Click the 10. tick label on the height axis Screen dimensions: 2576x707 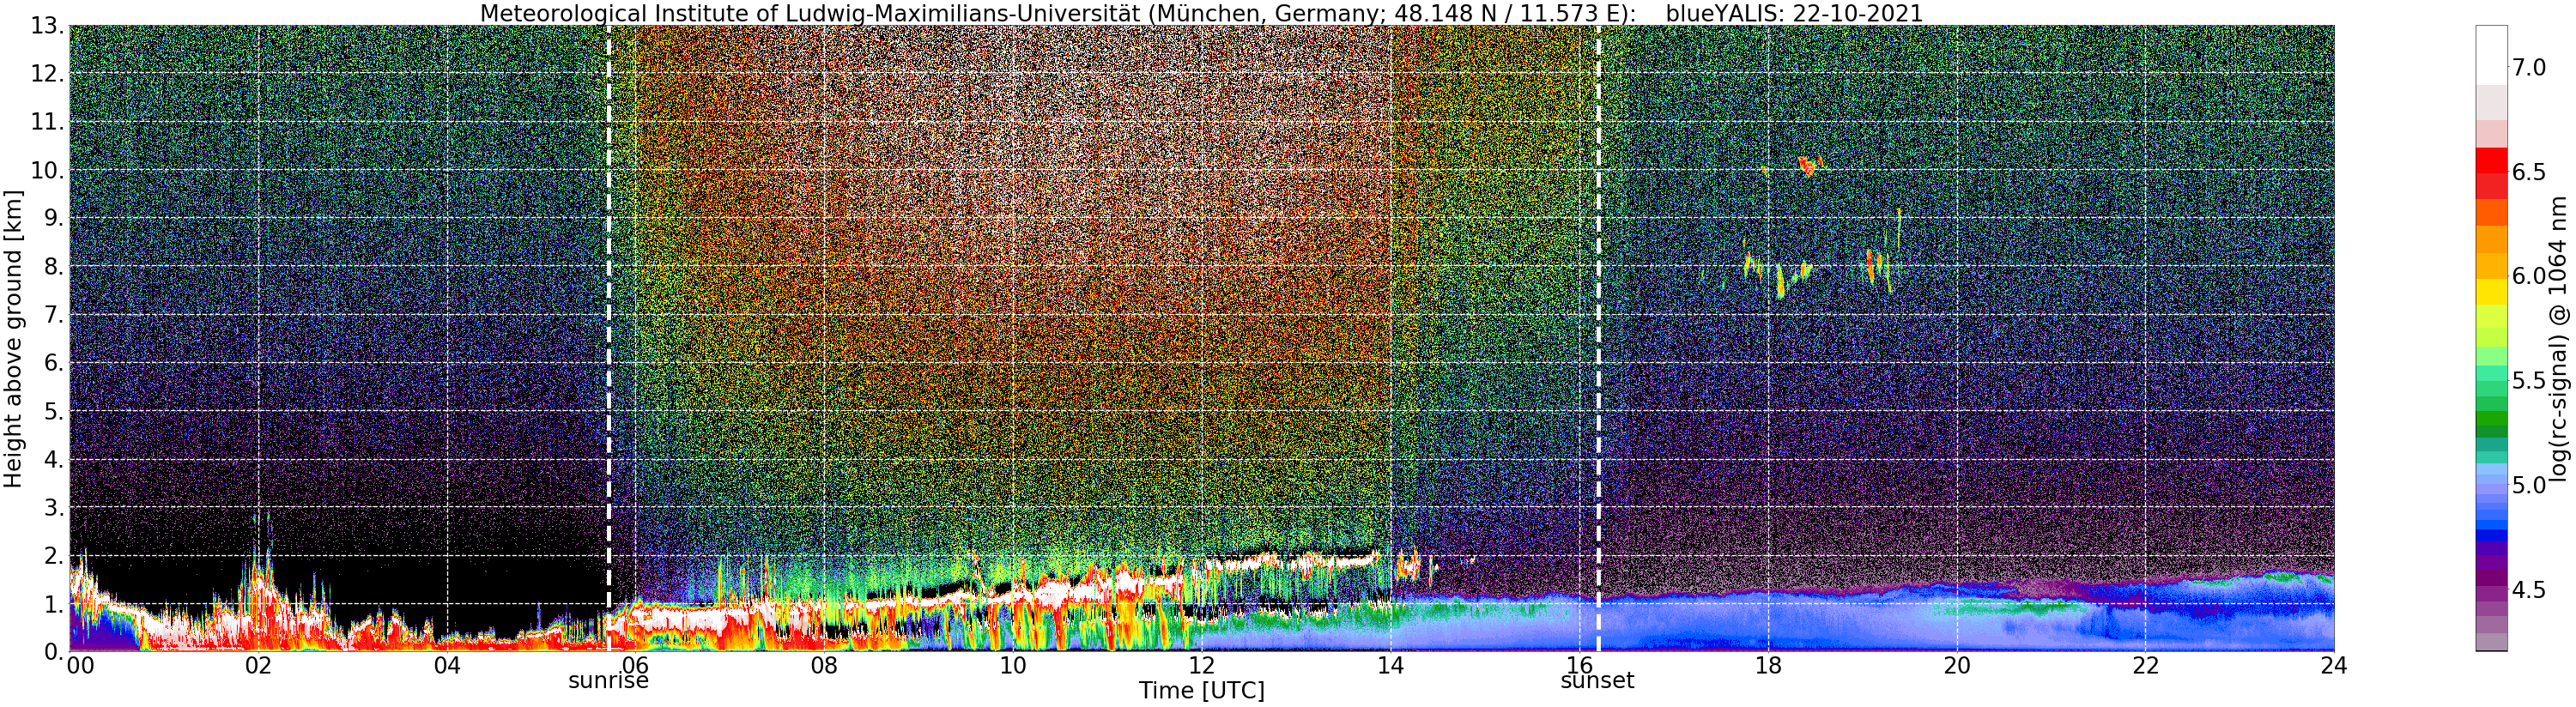coord(48,170)
